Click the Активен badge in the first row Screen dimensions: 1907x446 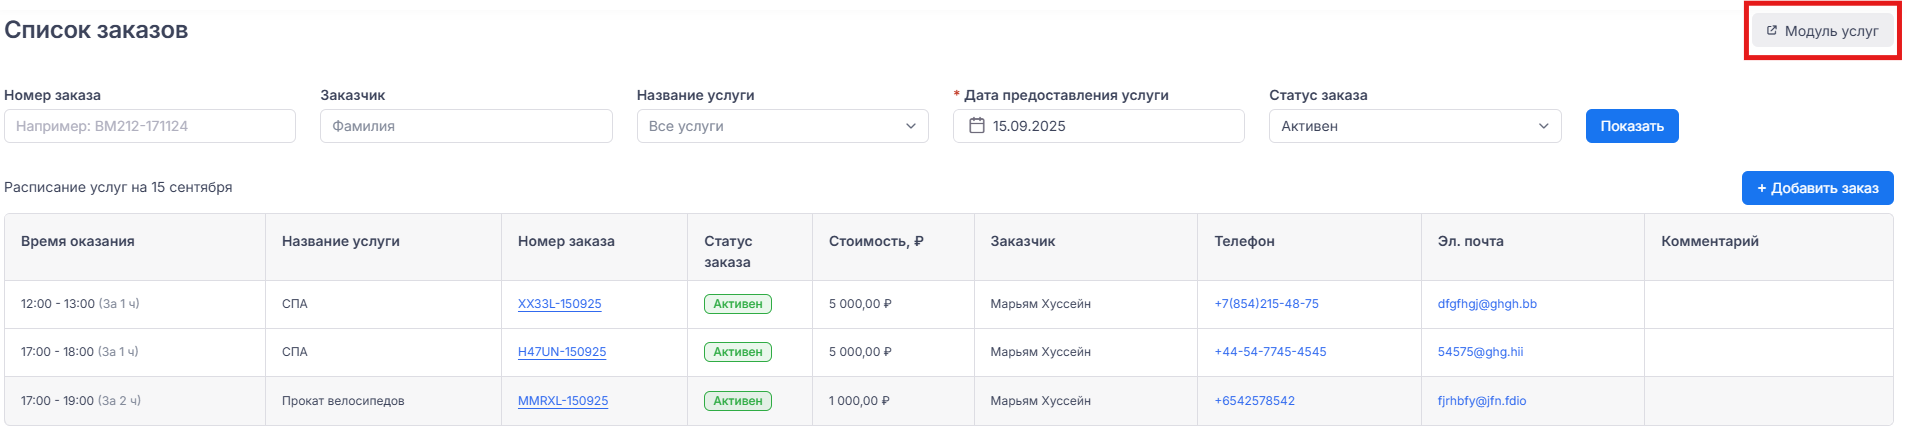737,304
